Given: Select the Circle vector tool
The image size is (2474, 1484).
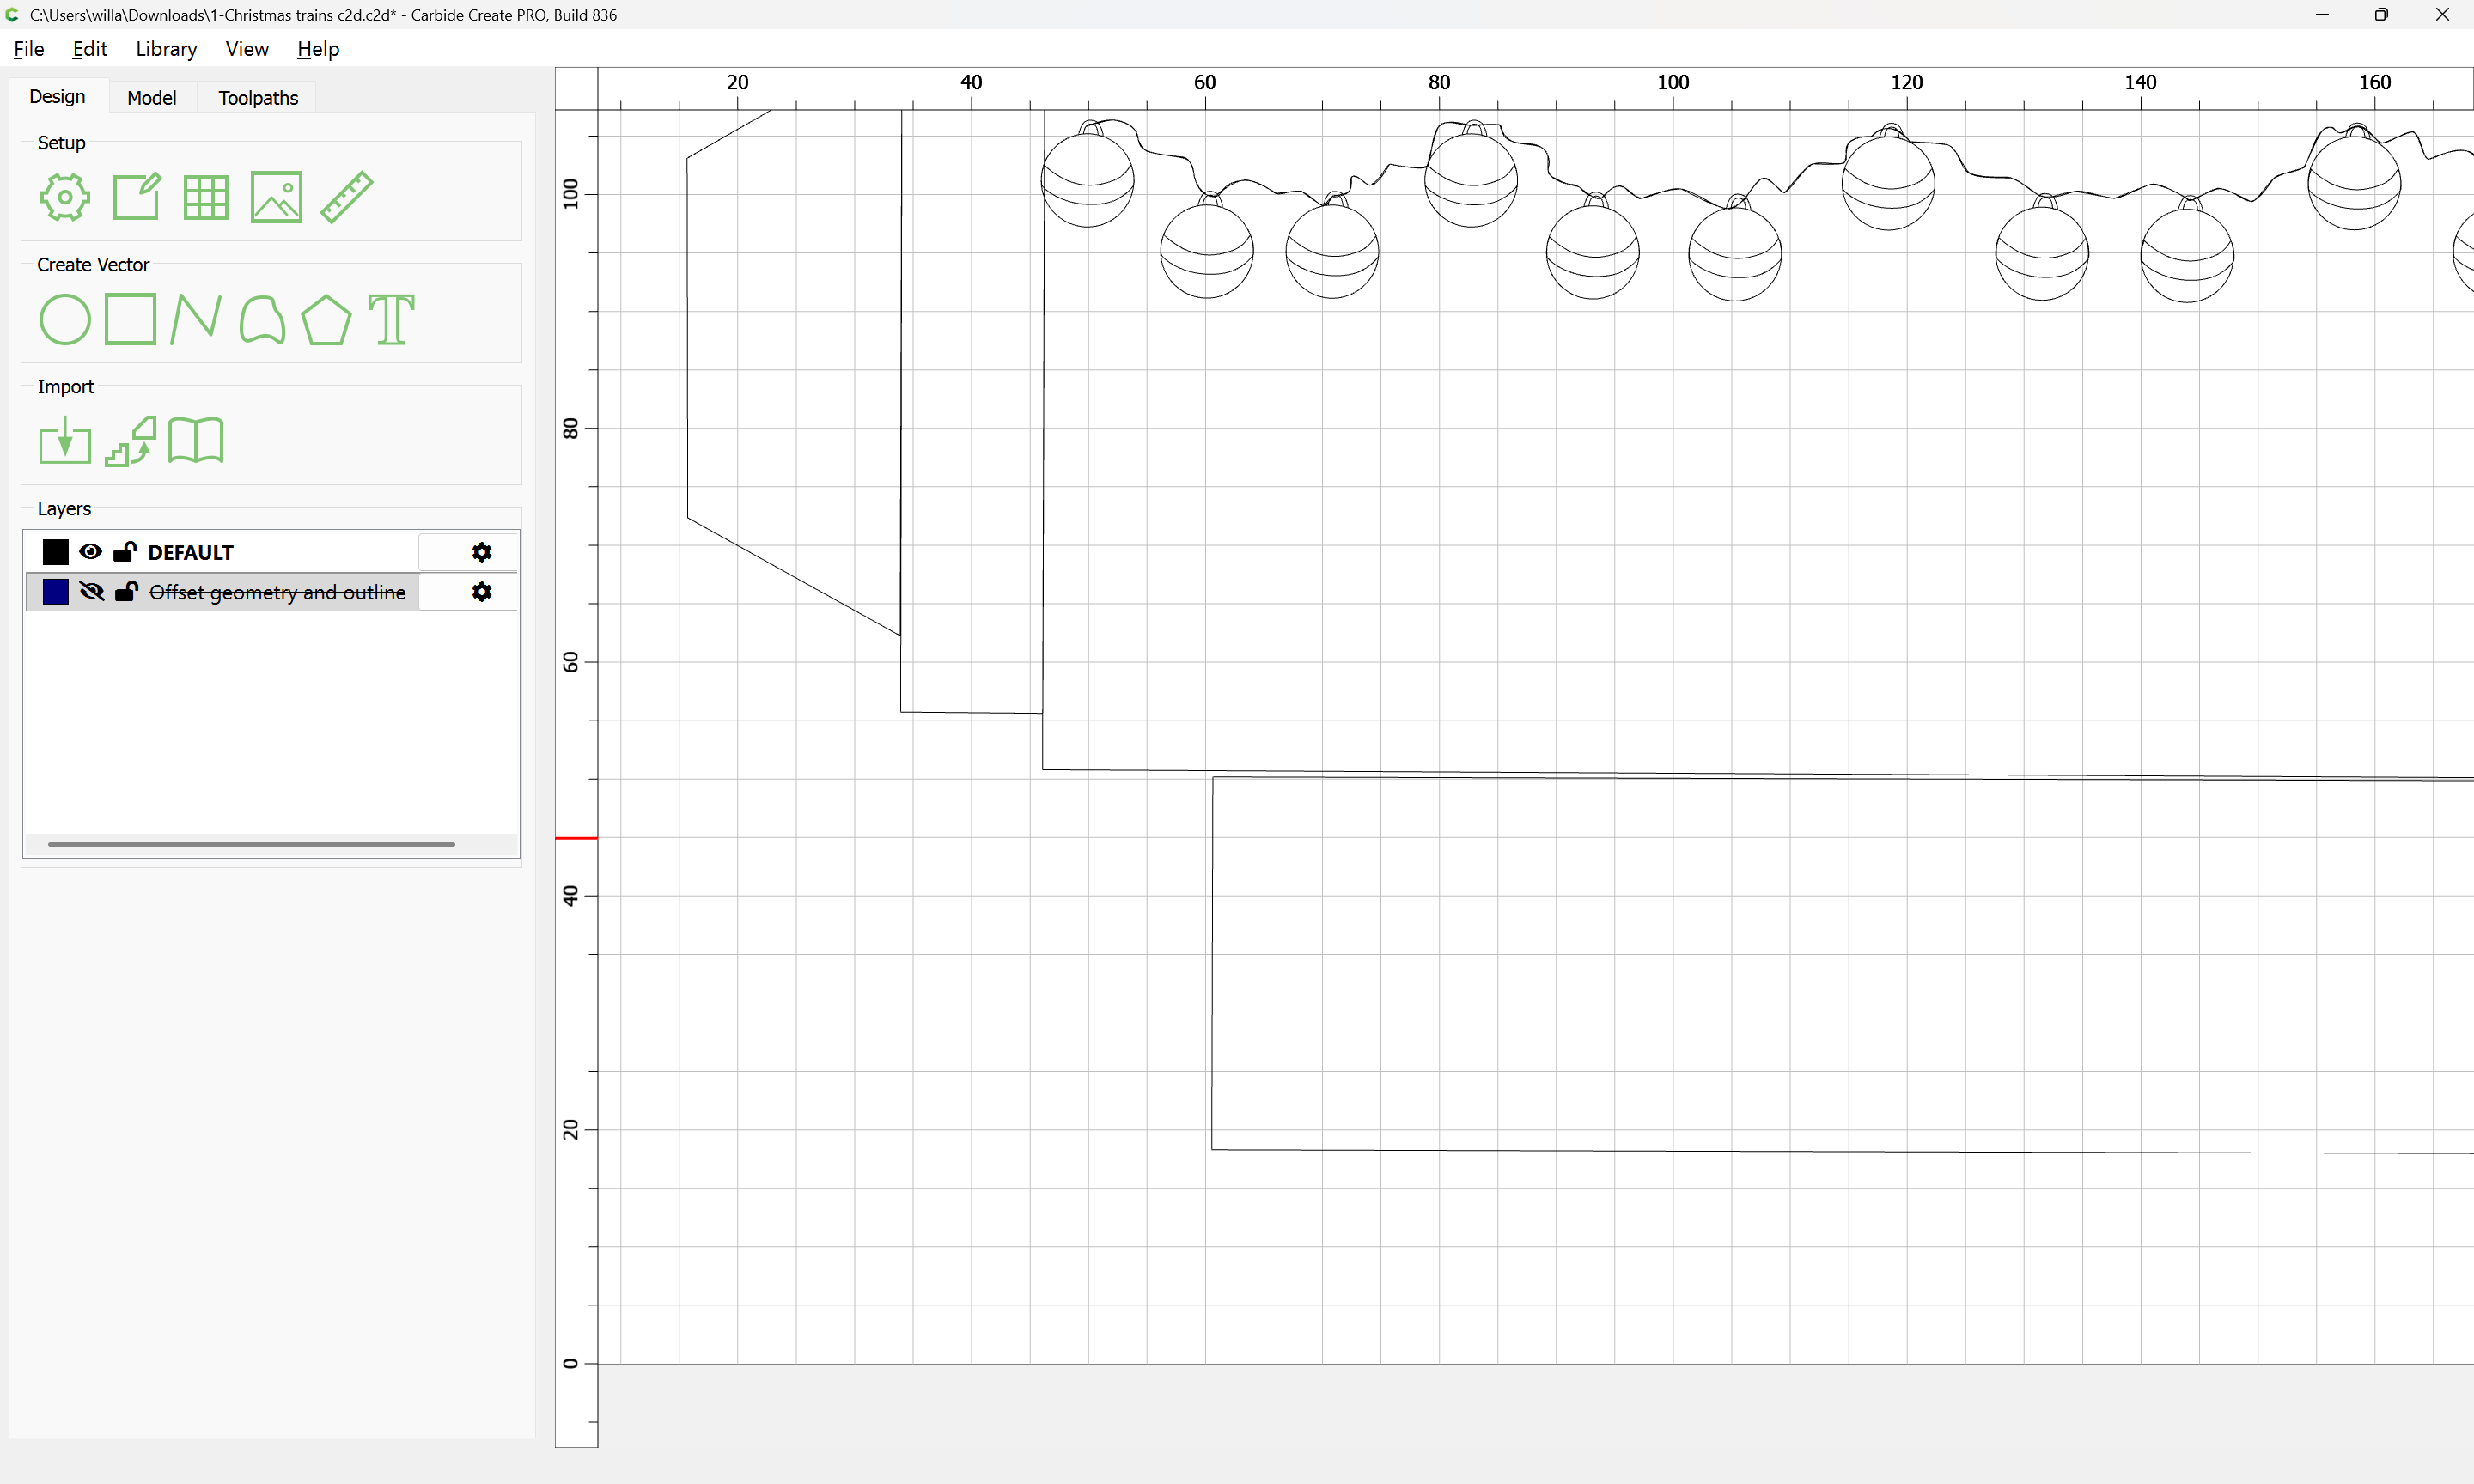Looking at the screenshot, I should (x=65, y=320).
